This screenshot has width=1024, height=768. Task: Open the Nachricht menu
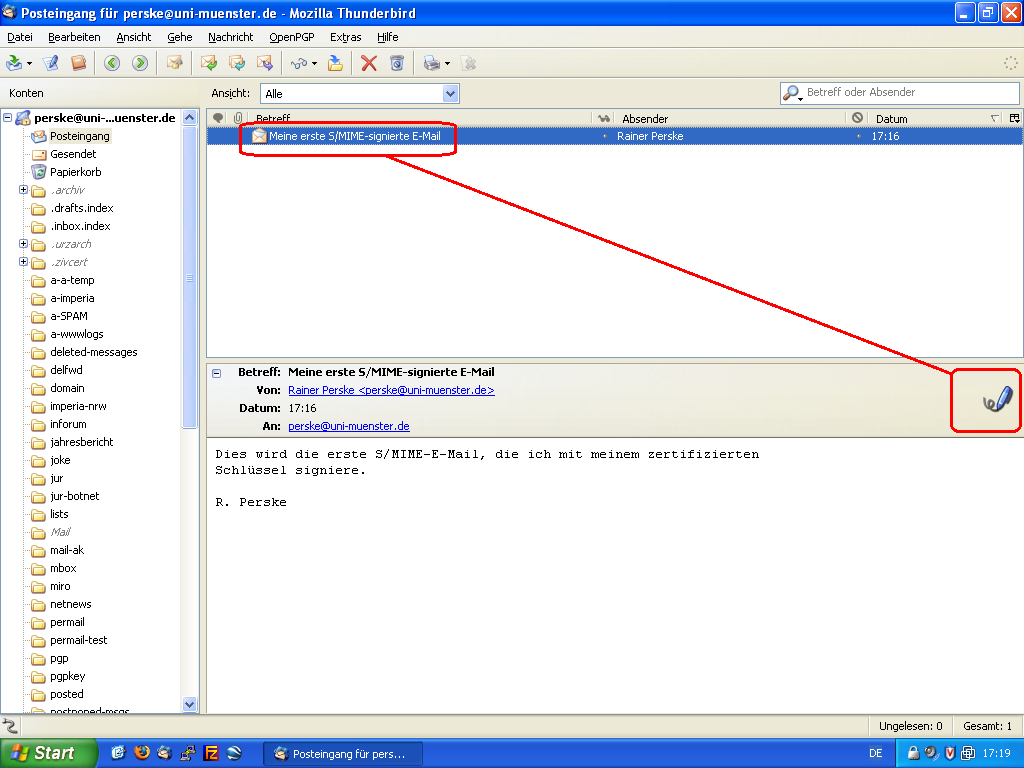230,37
